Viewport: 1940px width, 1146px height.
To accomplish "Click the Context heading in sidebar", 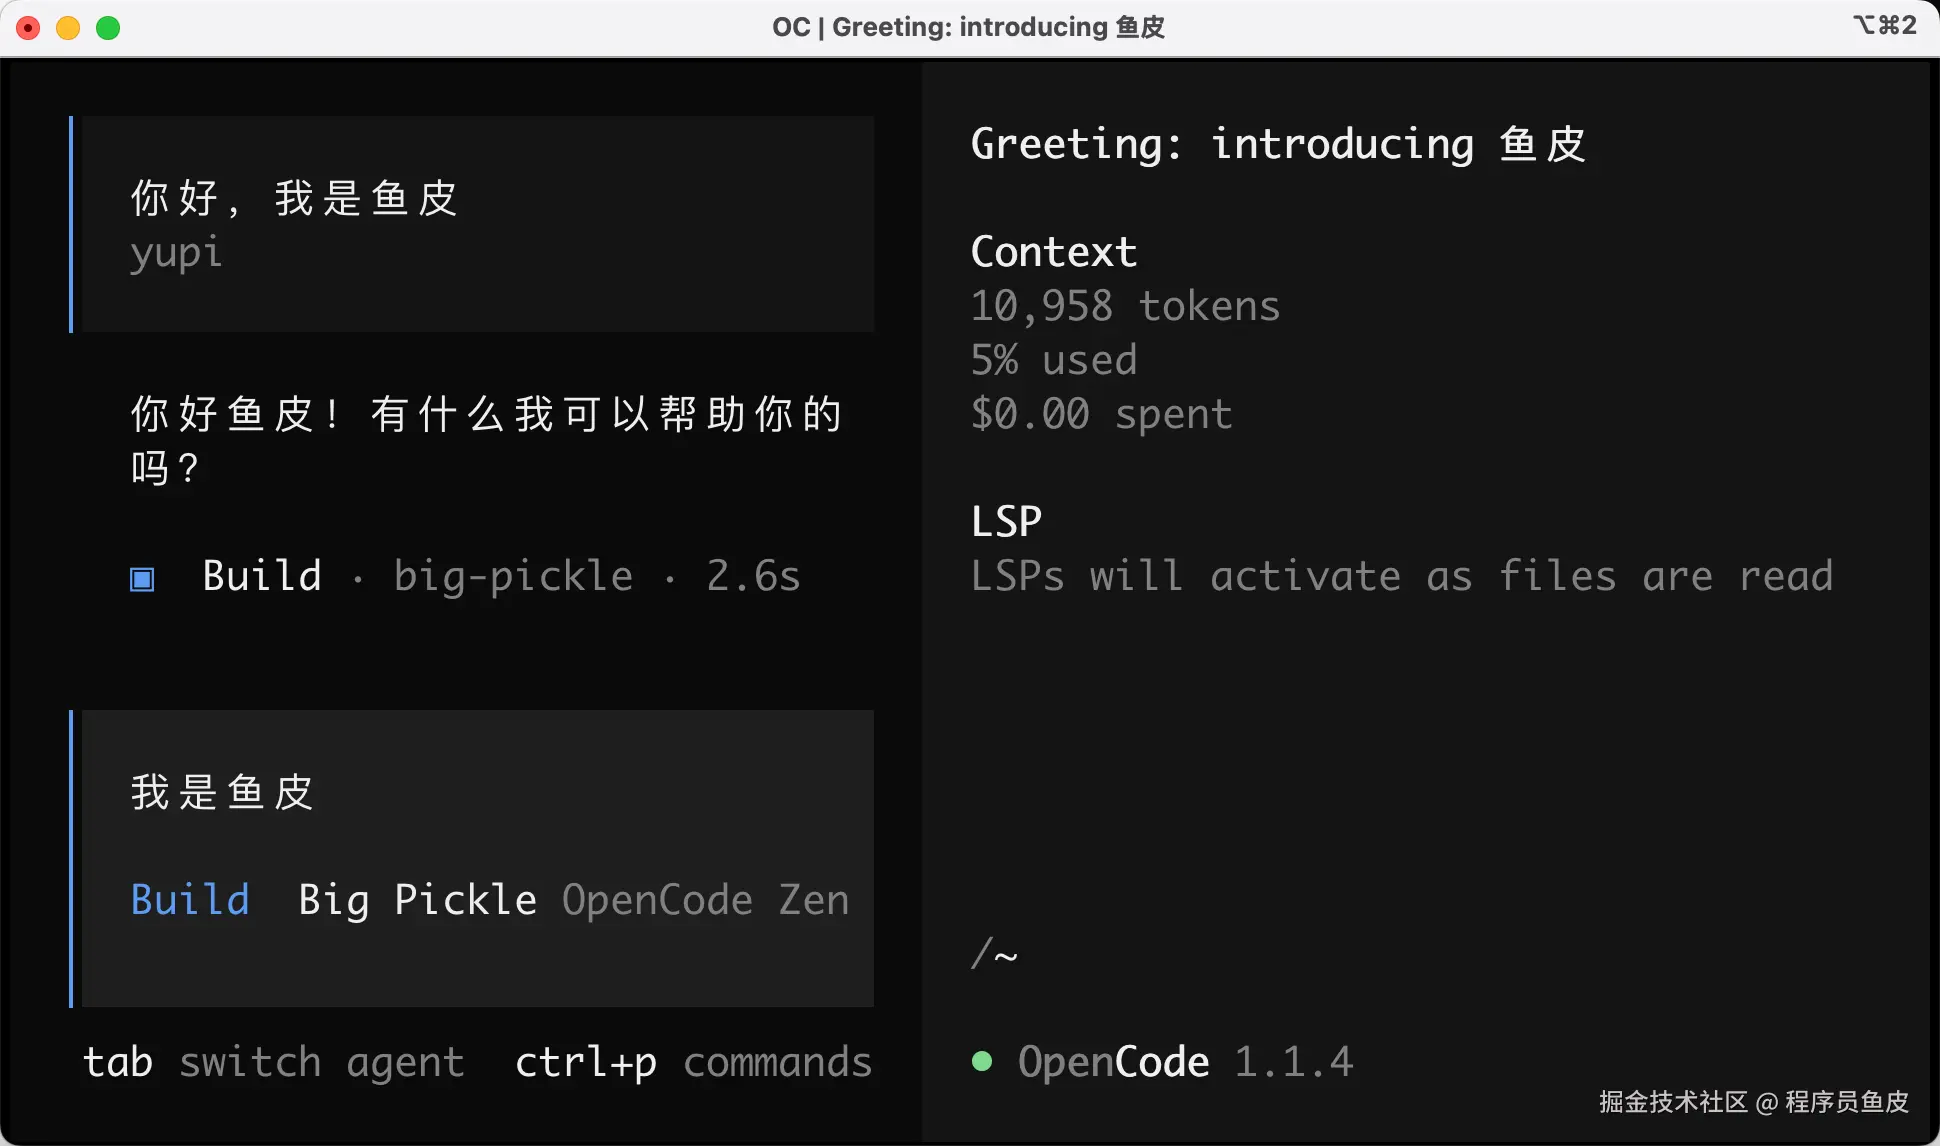I will tap(1054, 252).
